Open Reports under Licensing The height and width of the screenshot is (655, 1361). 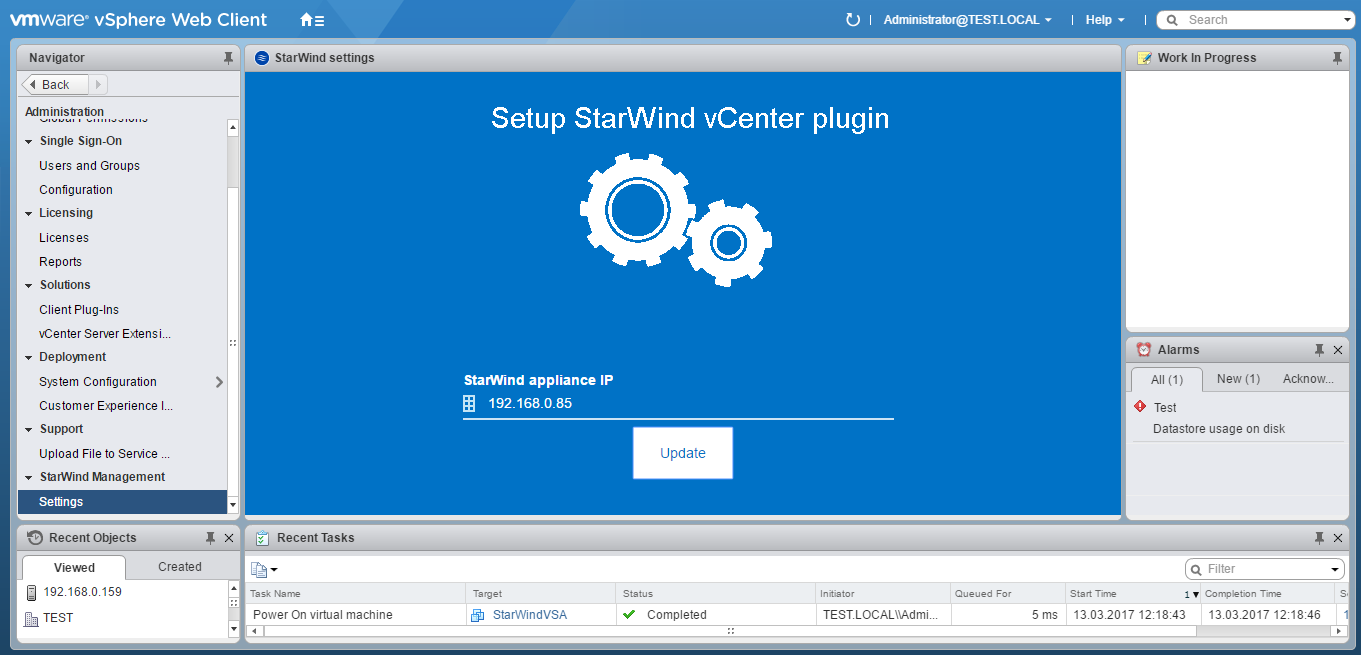[60, 262]
